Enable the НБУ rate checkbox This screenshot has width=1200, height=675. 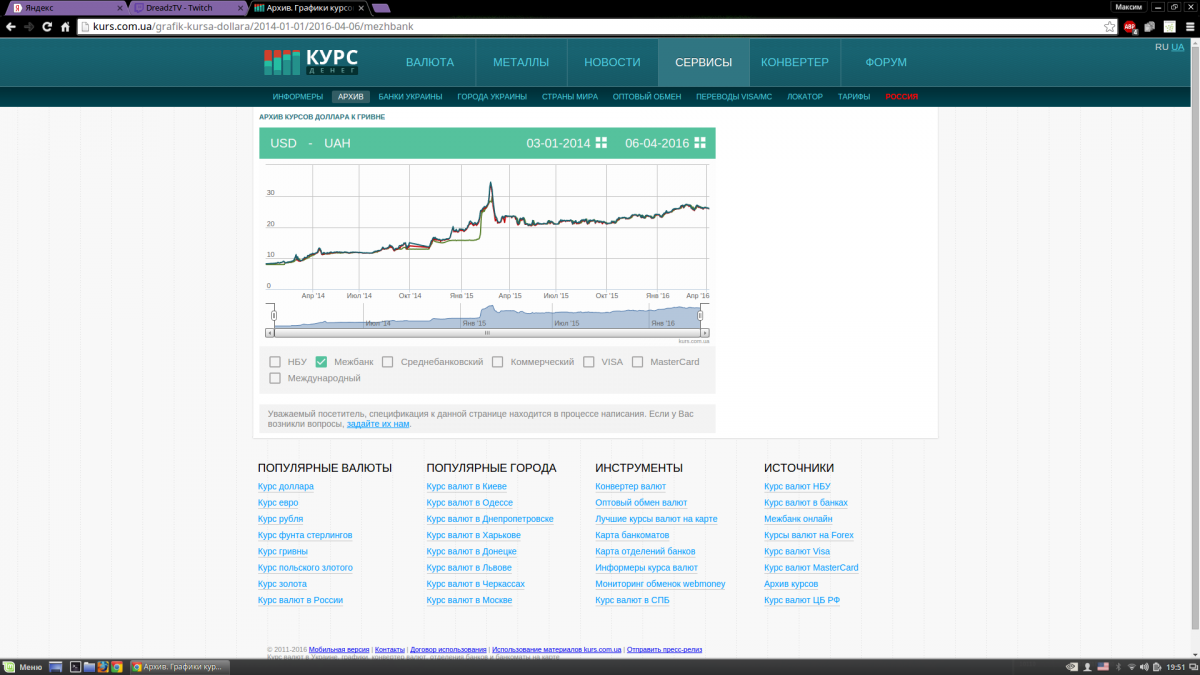coord(275,362)
